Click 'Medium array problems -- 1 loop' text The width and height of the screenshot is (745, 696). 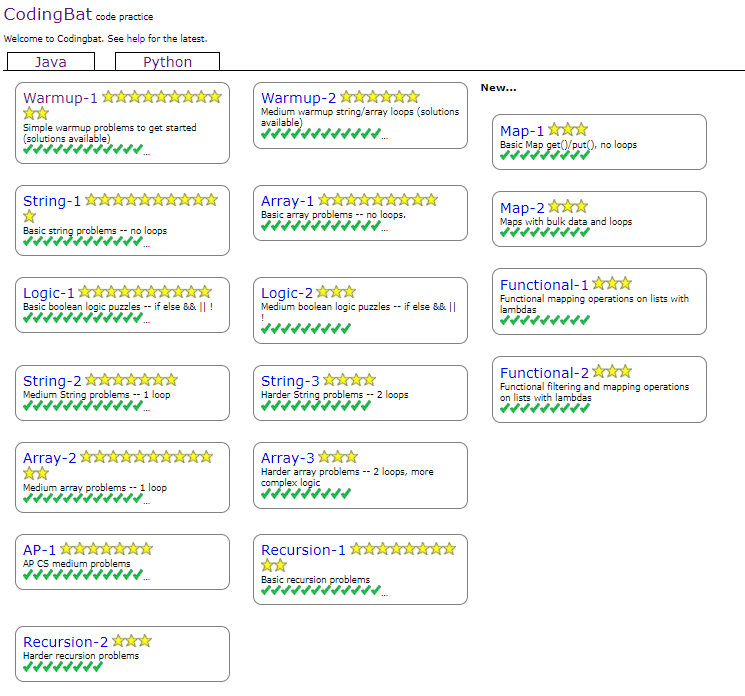[x=95, y=487]
